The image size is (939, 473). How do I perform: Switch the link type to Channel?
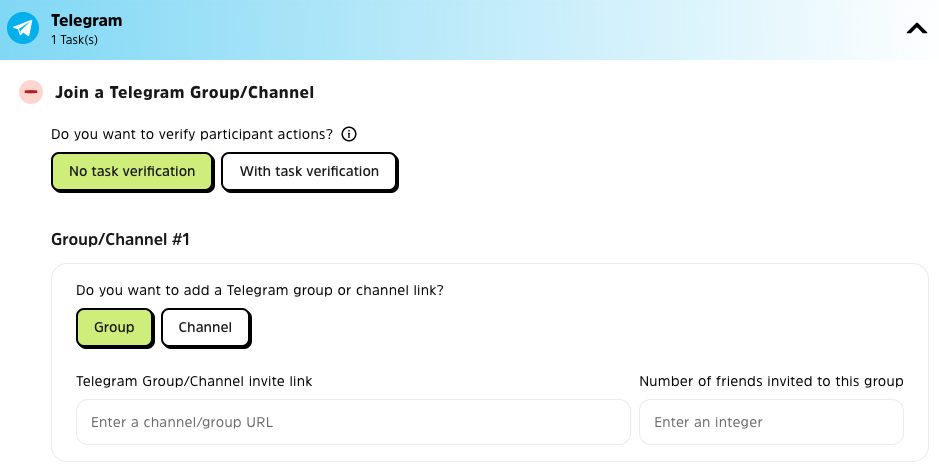point(205,327)
